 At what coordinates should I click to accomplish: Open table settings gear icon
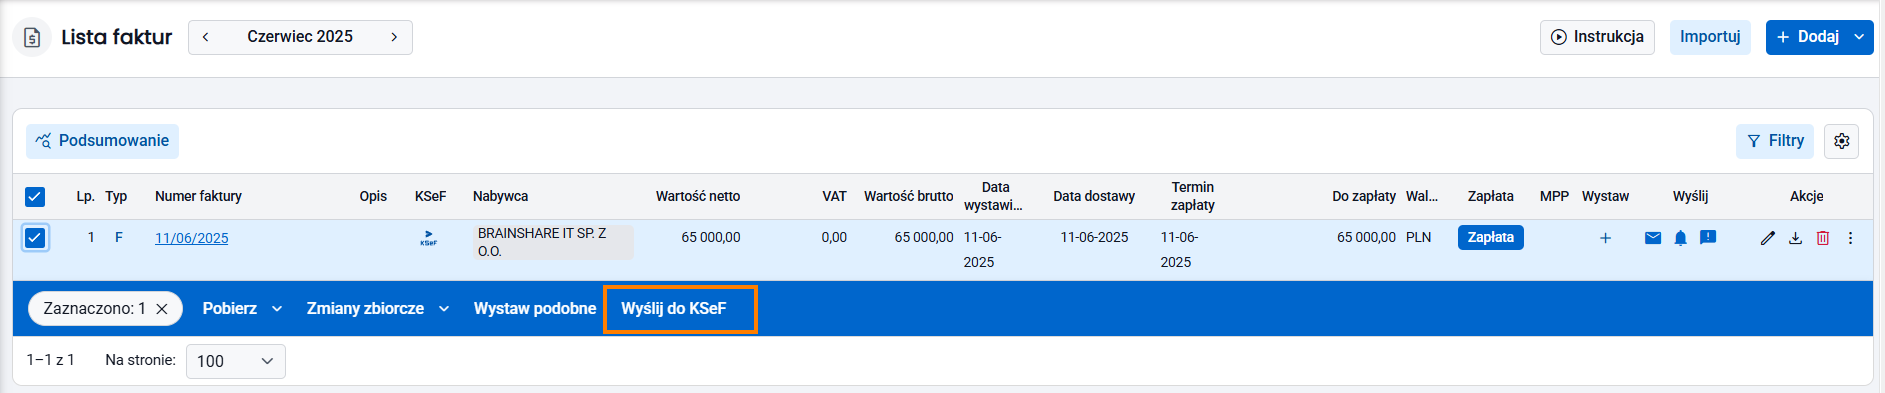coord(1842,141)
